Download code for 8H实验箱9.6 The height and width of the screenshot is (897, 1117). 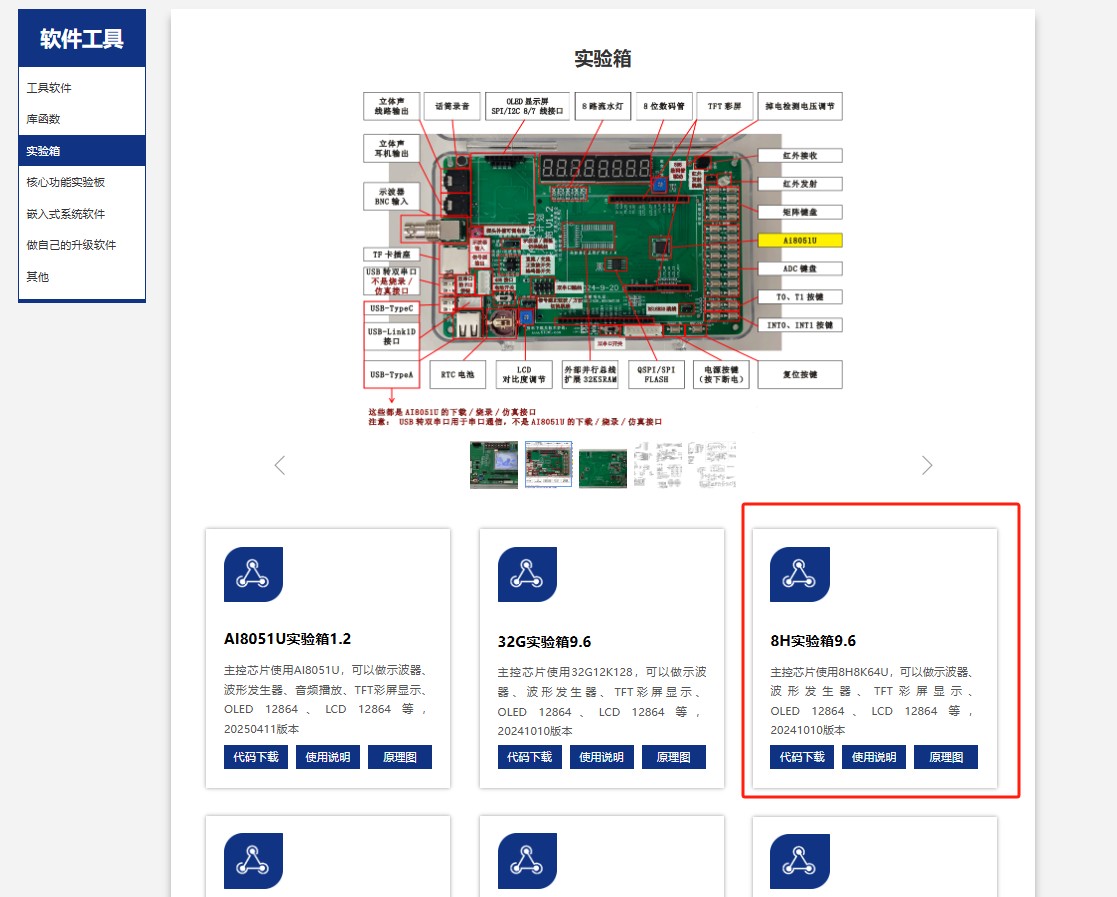pos(802,757)
